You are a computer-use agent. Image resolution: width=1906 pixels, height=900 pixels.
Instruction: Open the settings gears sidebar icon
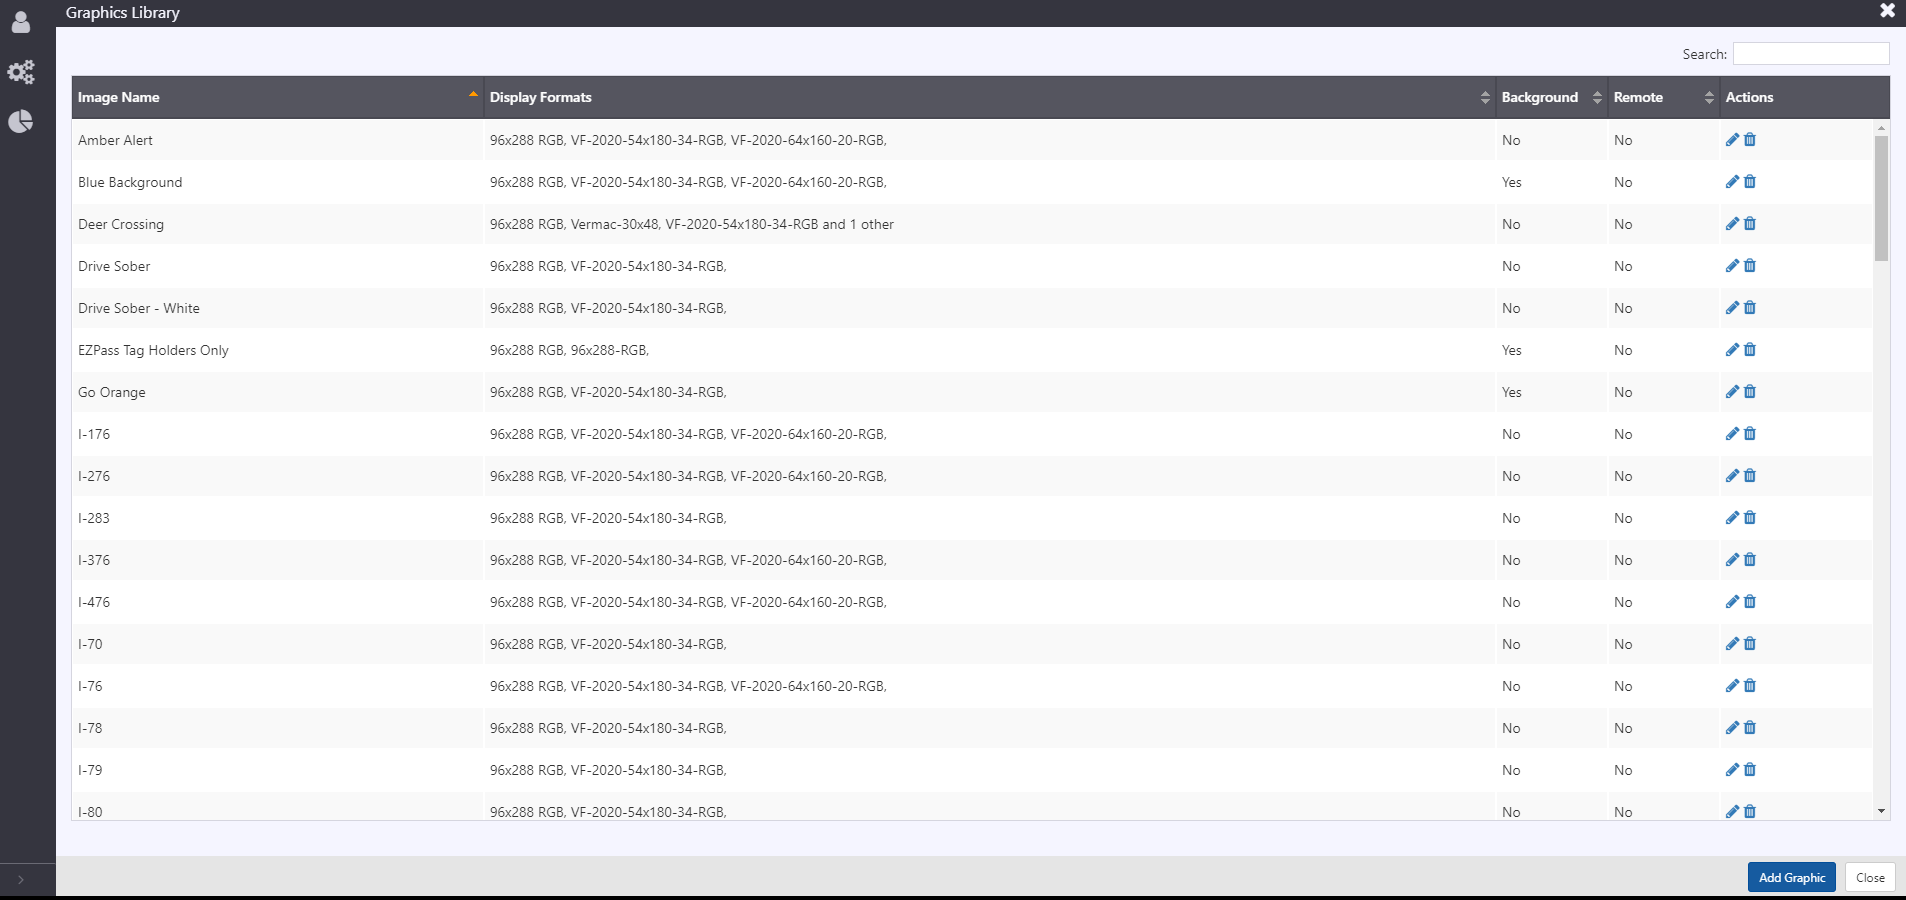click(21, 71)
